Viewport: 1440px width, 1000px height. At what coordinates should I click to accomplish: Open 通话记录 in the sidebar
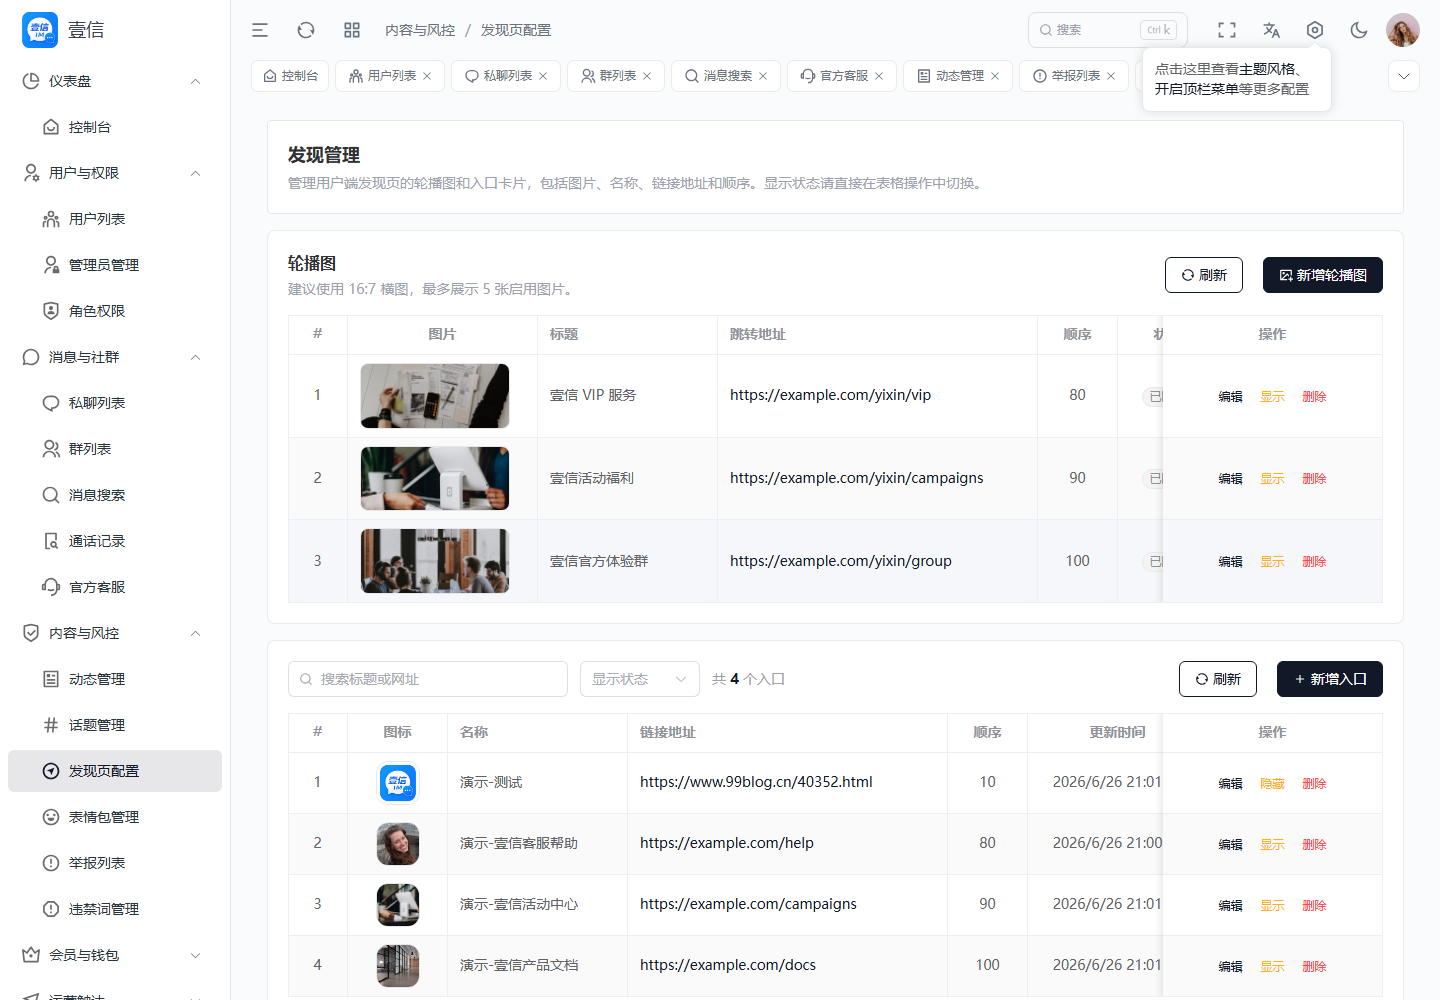point(115,541)
